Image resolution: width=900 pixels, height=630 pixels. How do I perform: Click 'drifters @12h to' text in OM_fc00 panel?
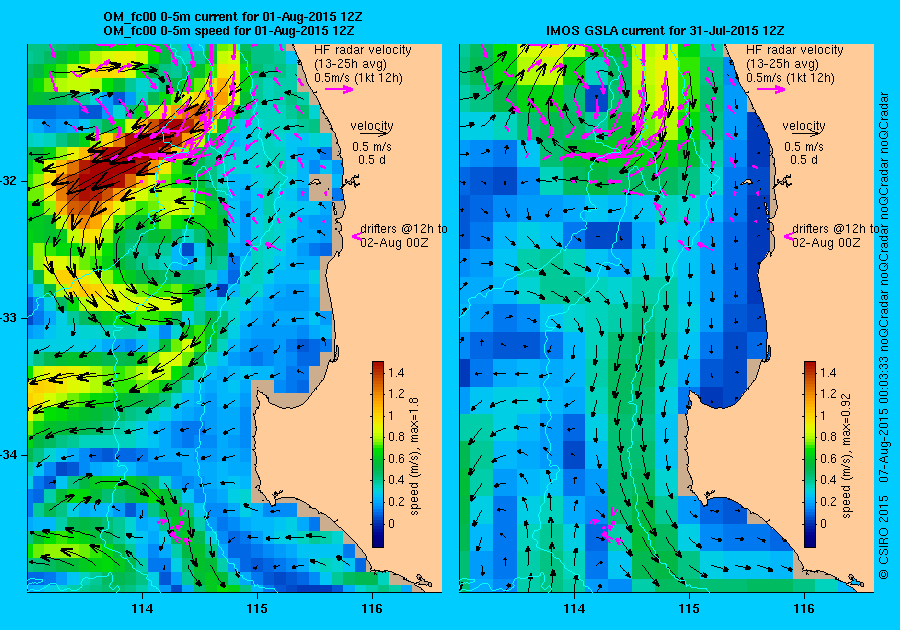tap(404, 228)
